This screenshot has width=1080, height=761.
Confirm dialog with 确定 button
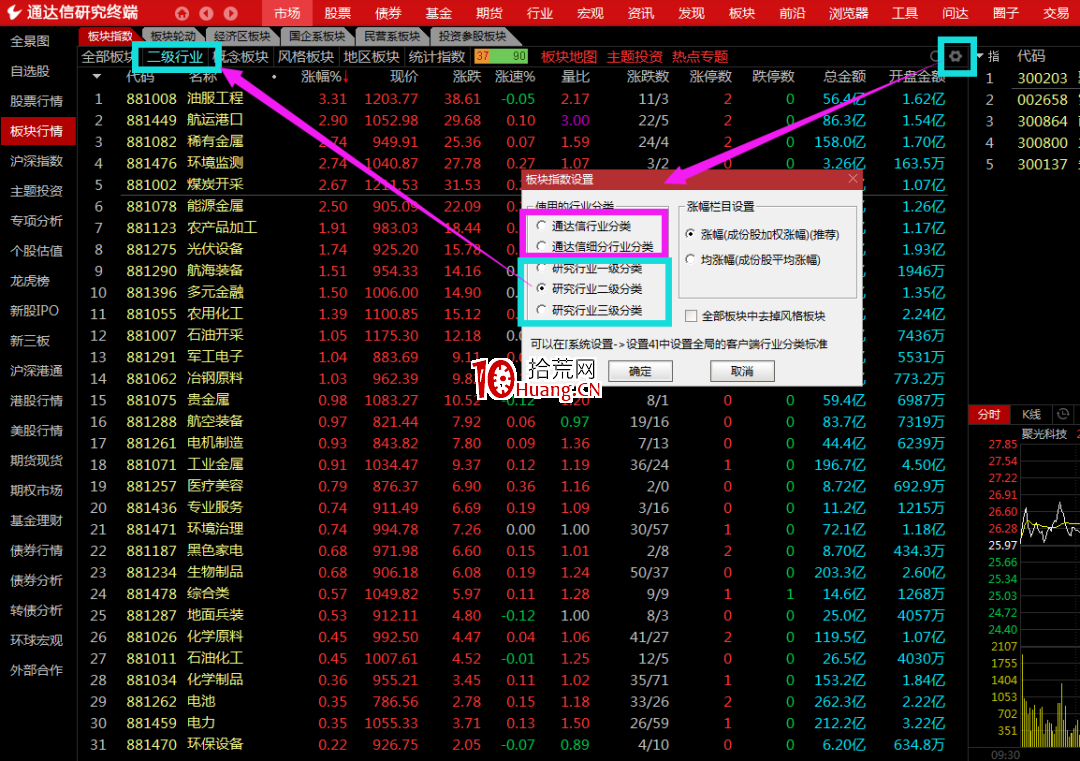[640, 371]
